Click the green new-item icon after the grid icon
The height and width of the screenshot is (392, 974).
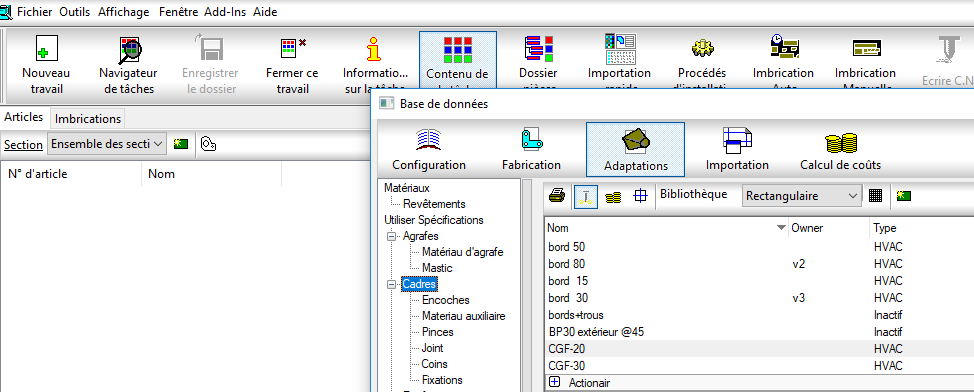coord(904,196)
